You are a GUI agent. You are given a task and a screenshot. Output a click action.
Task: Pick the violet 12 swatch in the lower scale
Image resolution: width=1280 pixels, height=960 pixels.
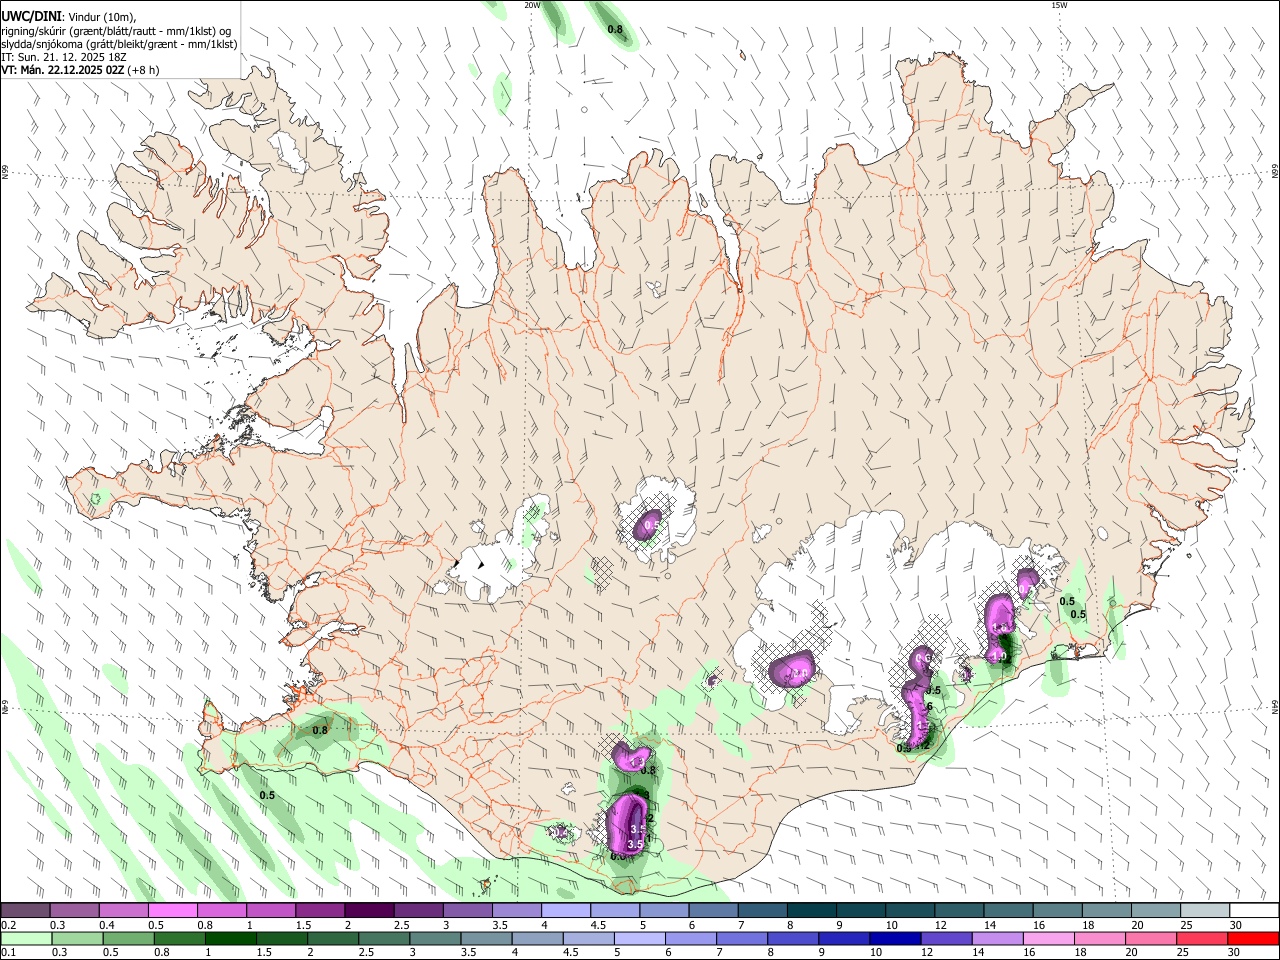click(x=945, y=939)
